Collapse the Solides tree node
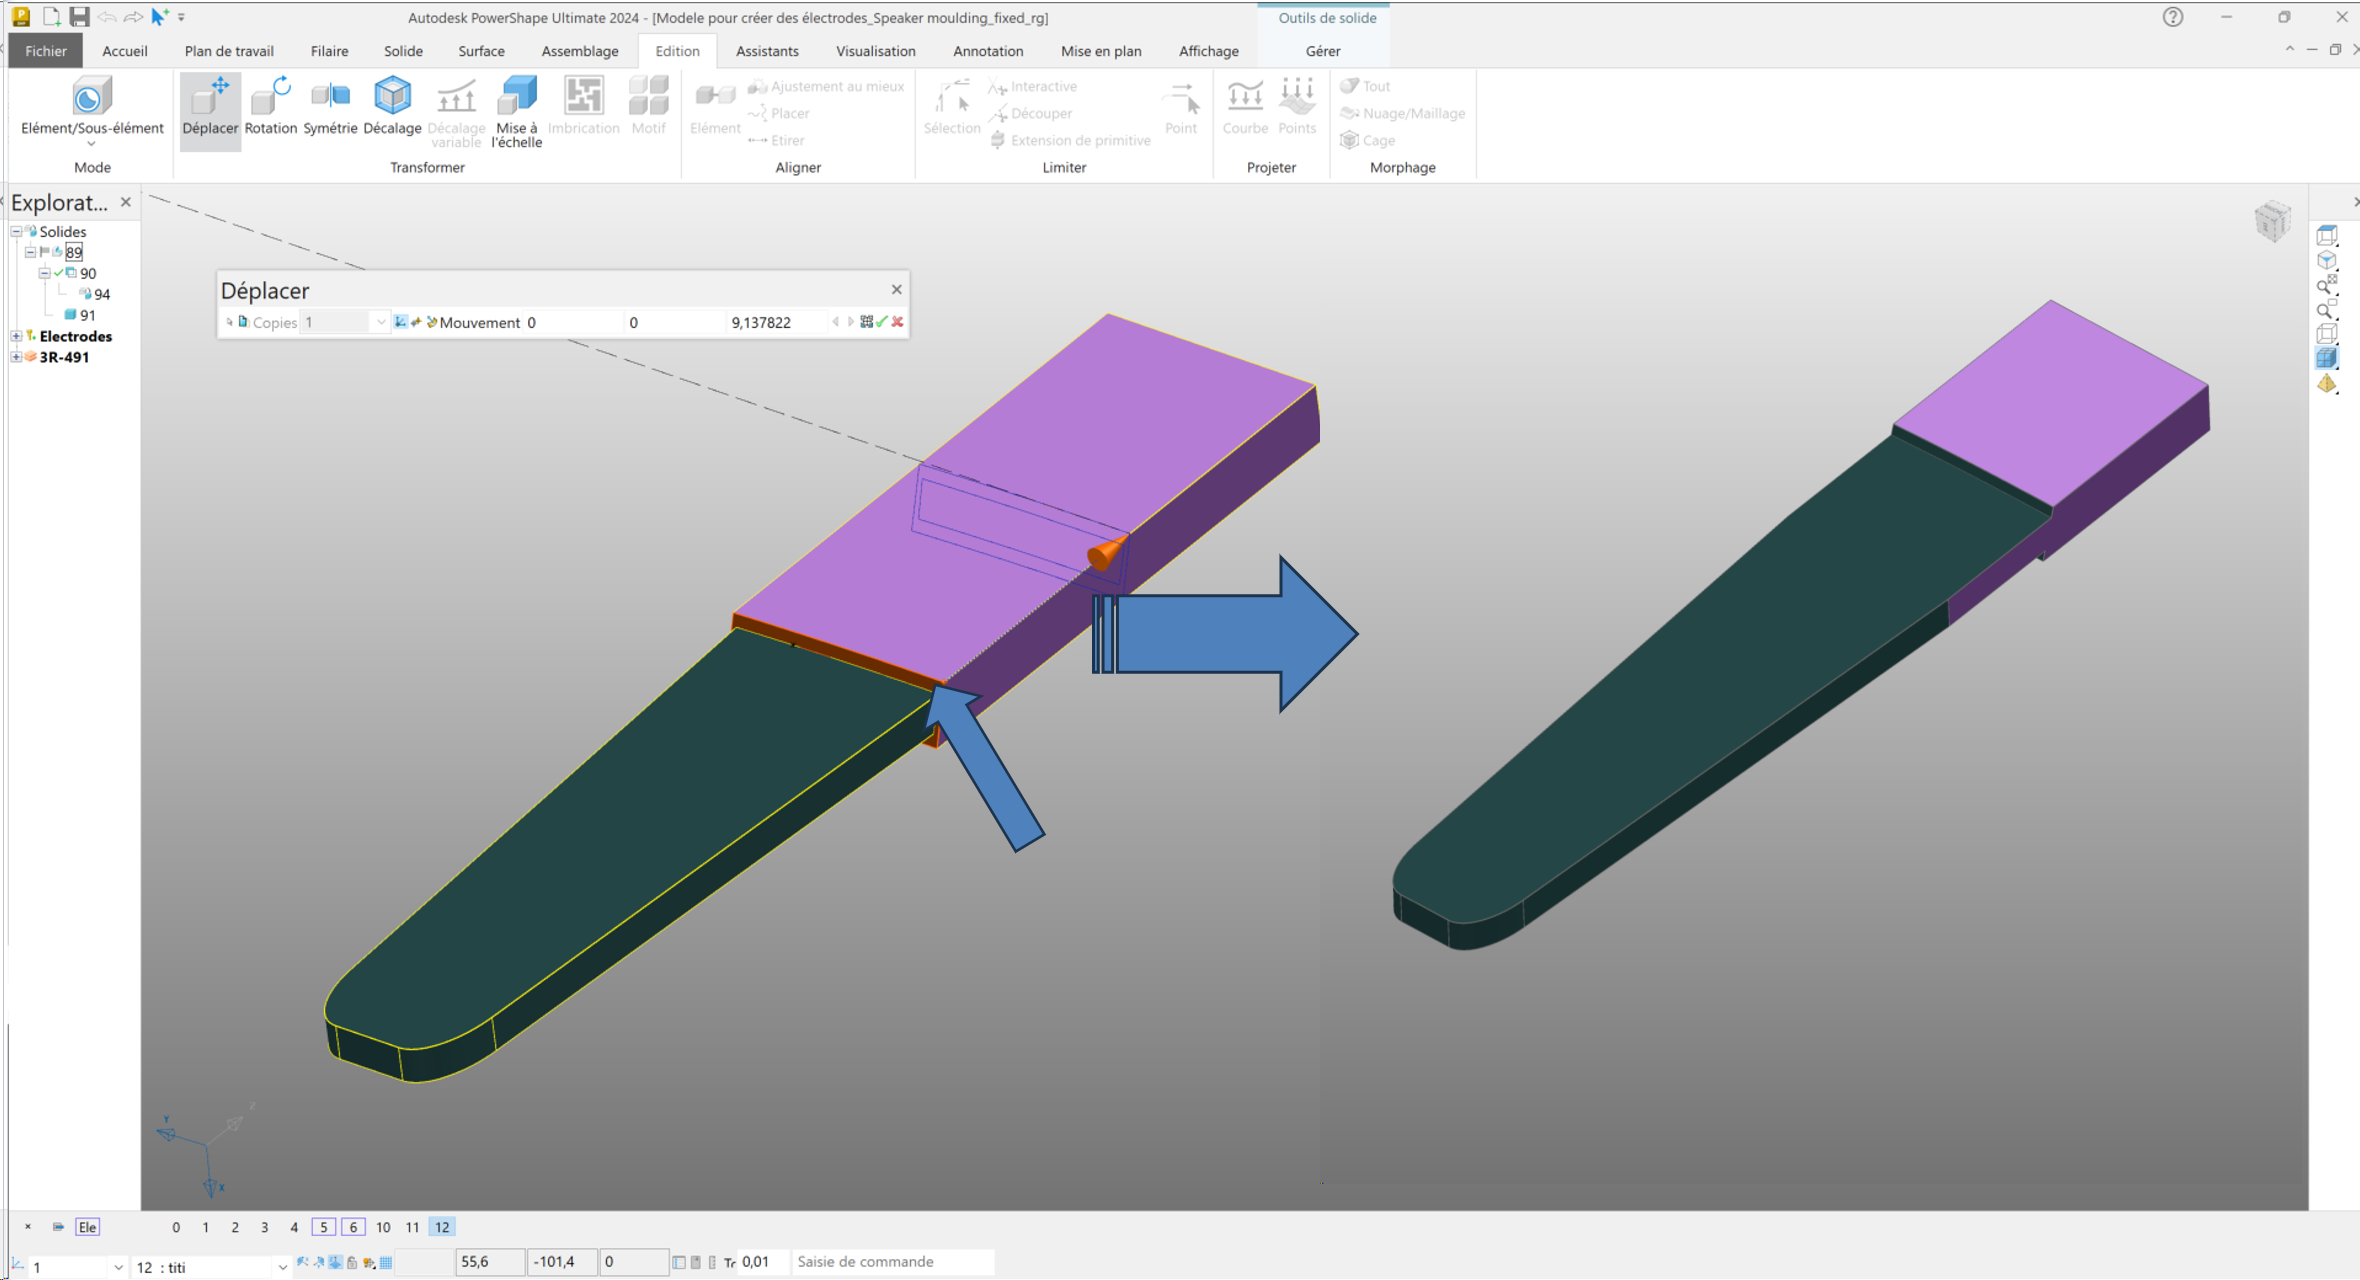The width and height of the screenshot is (2360, 1280). (x=16, y=231)
